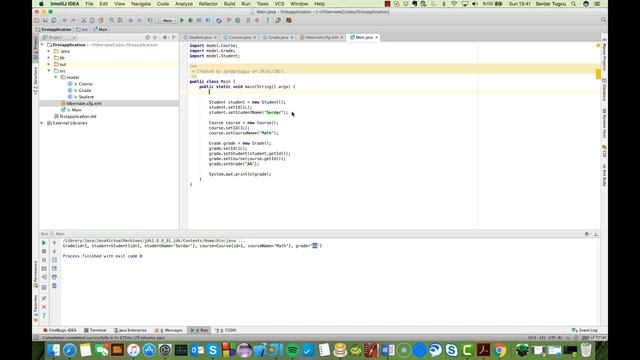Screen dimensions: 640x360
Task: Open Help via the question mark toolbar icon
Action: coord(268,20)
